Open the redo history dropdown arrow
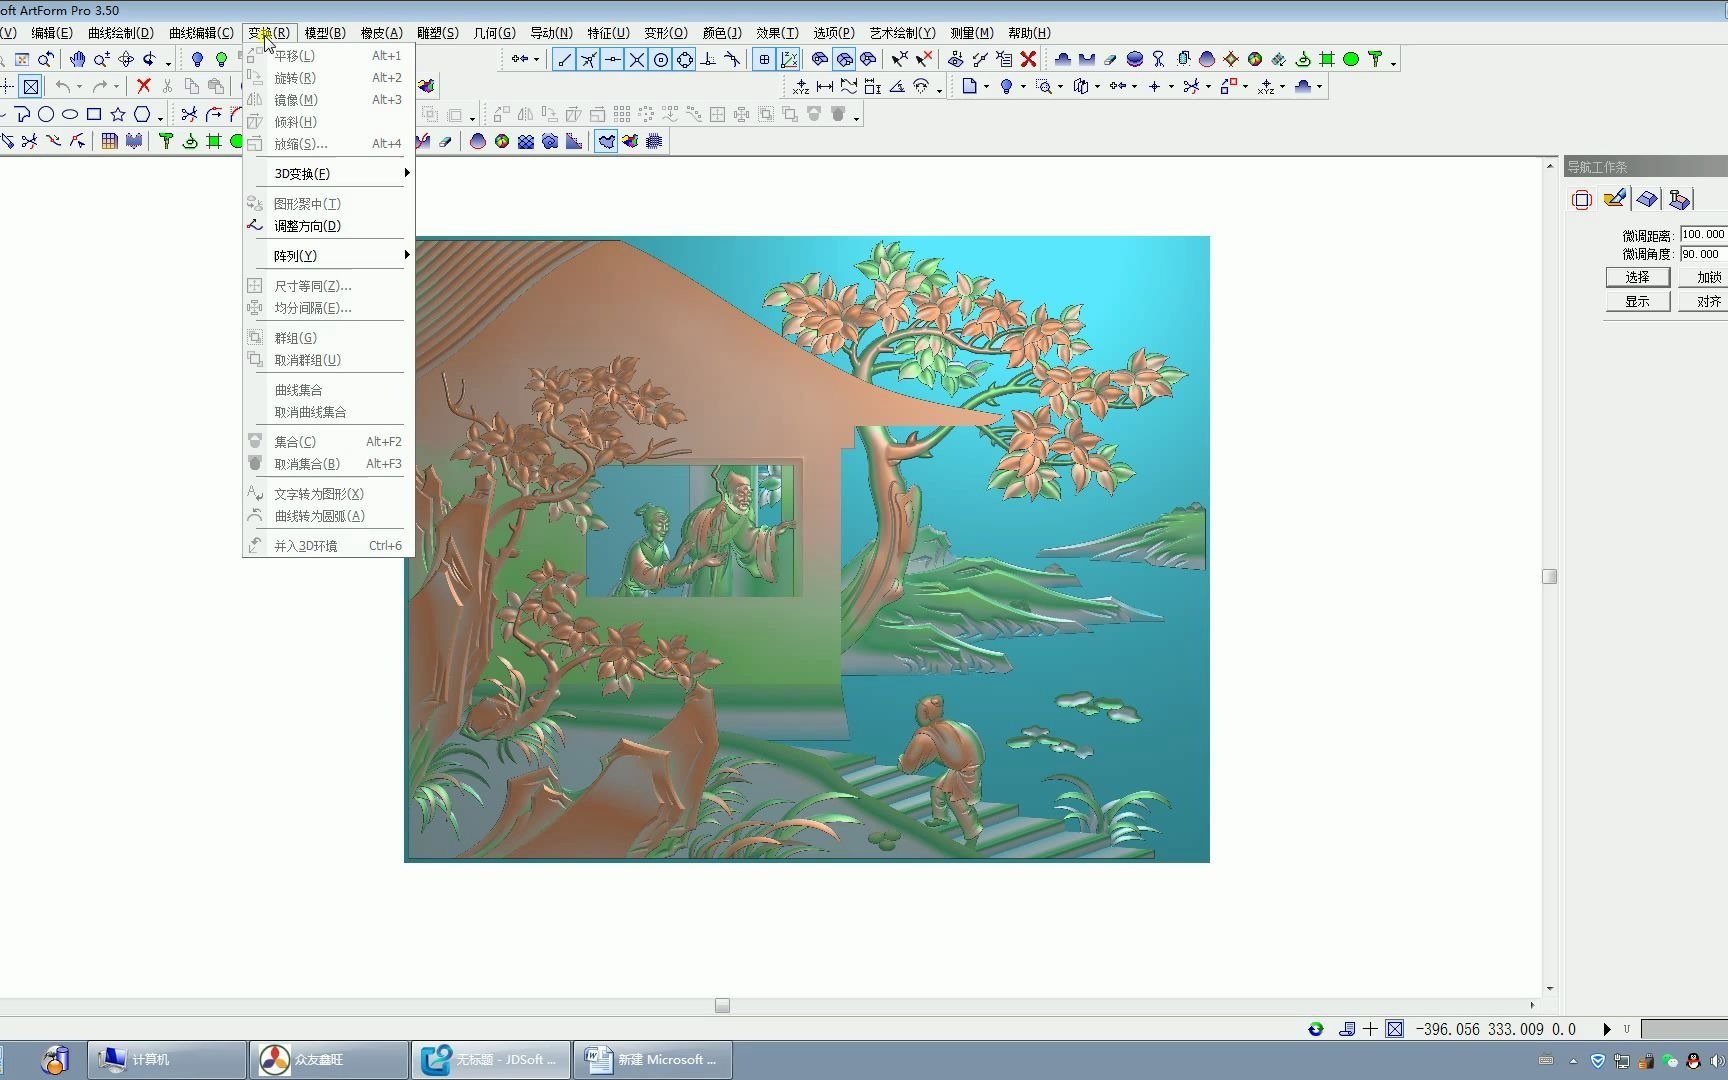This screenshot has width=1728, height=1080. [x=116, y=87]
